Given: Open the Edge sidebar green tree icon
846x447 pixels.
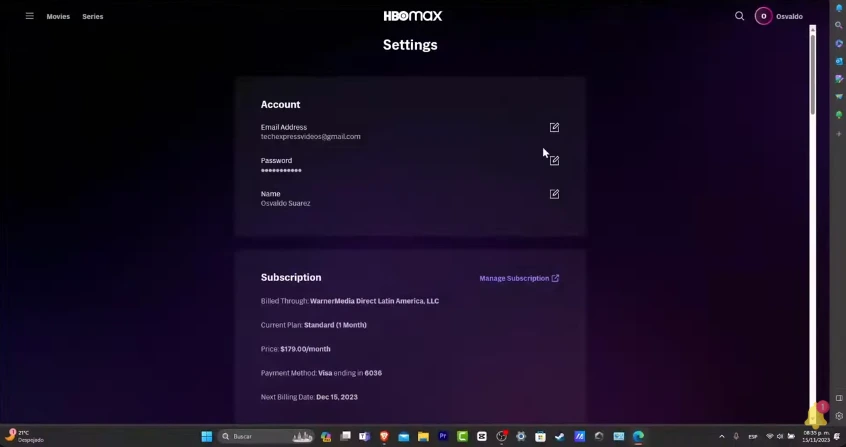Looking at the screenshot, I should (x=839, y=115).
